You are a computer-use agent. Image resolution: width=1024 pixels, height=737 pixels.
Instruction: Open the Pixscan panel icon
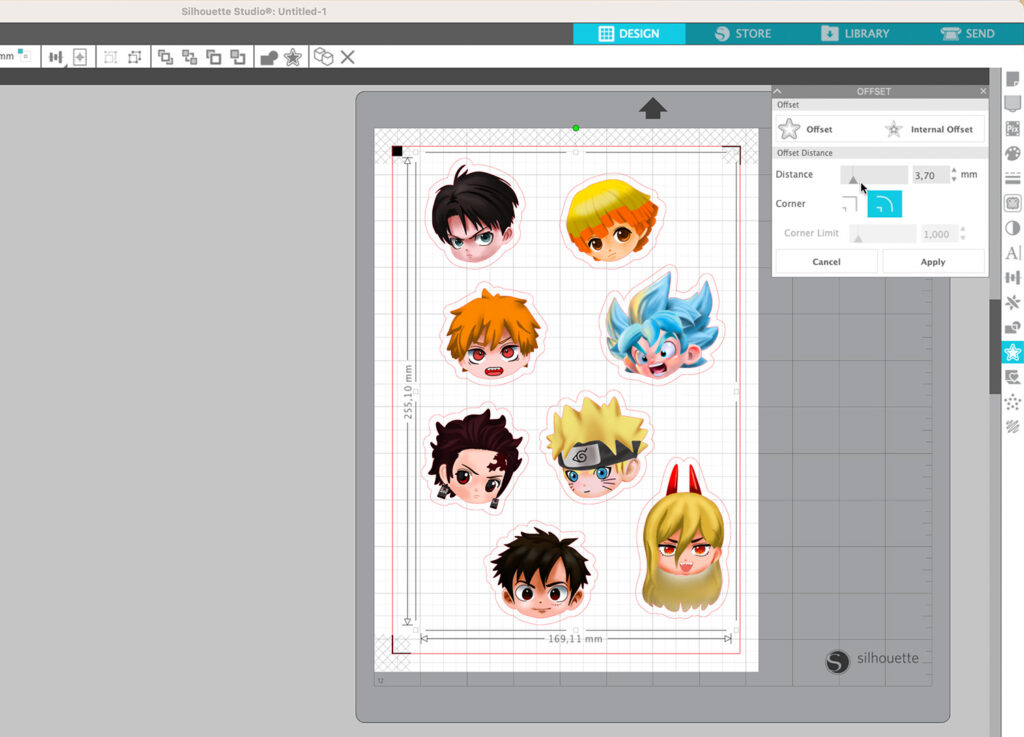1012,129
